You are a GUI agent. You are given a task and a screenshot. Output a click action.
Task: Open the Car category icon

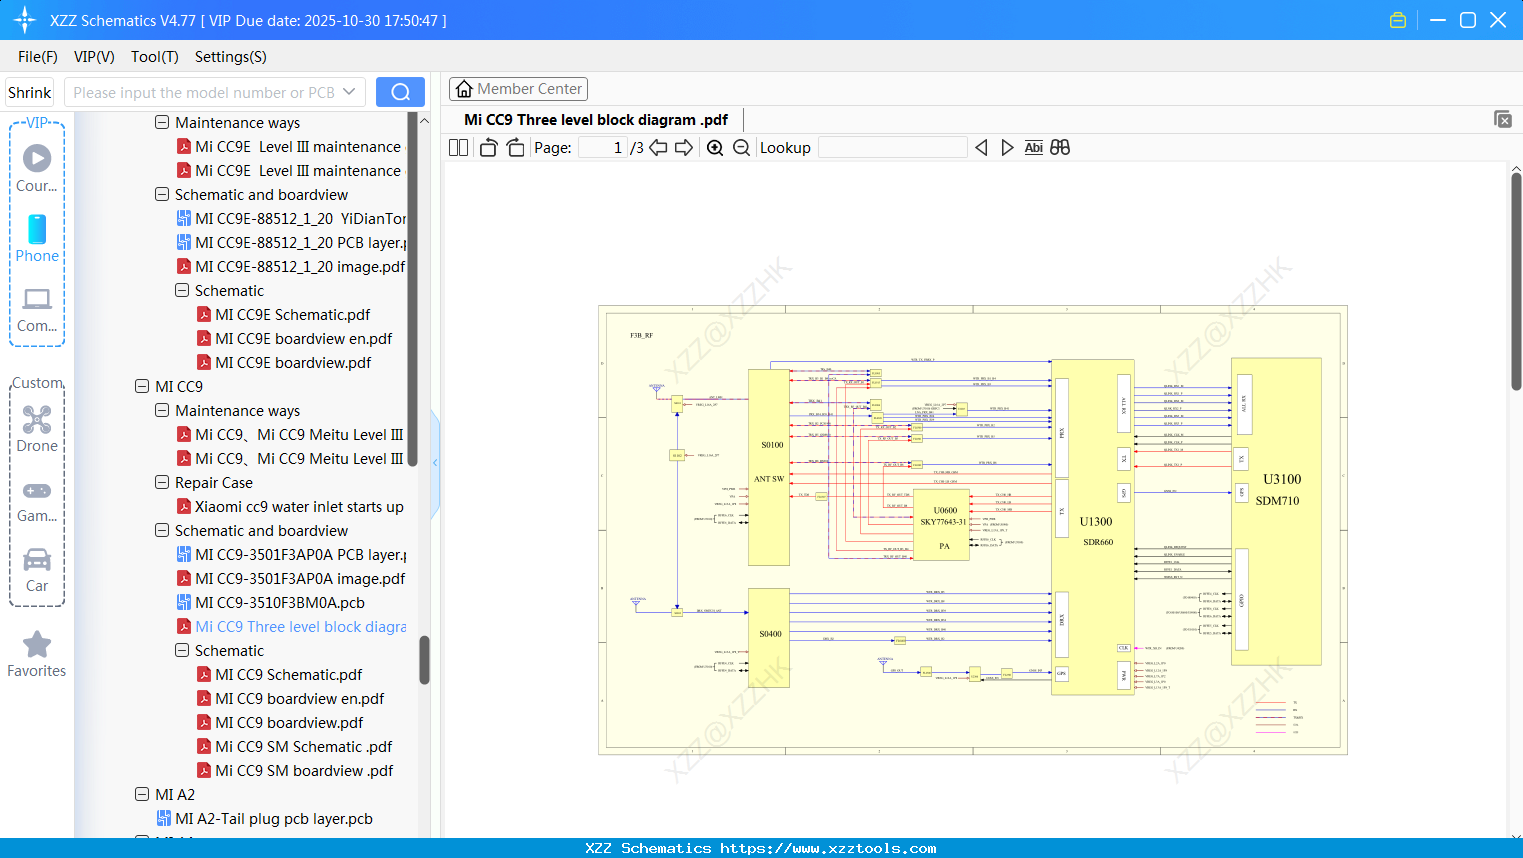pos(37,560)
